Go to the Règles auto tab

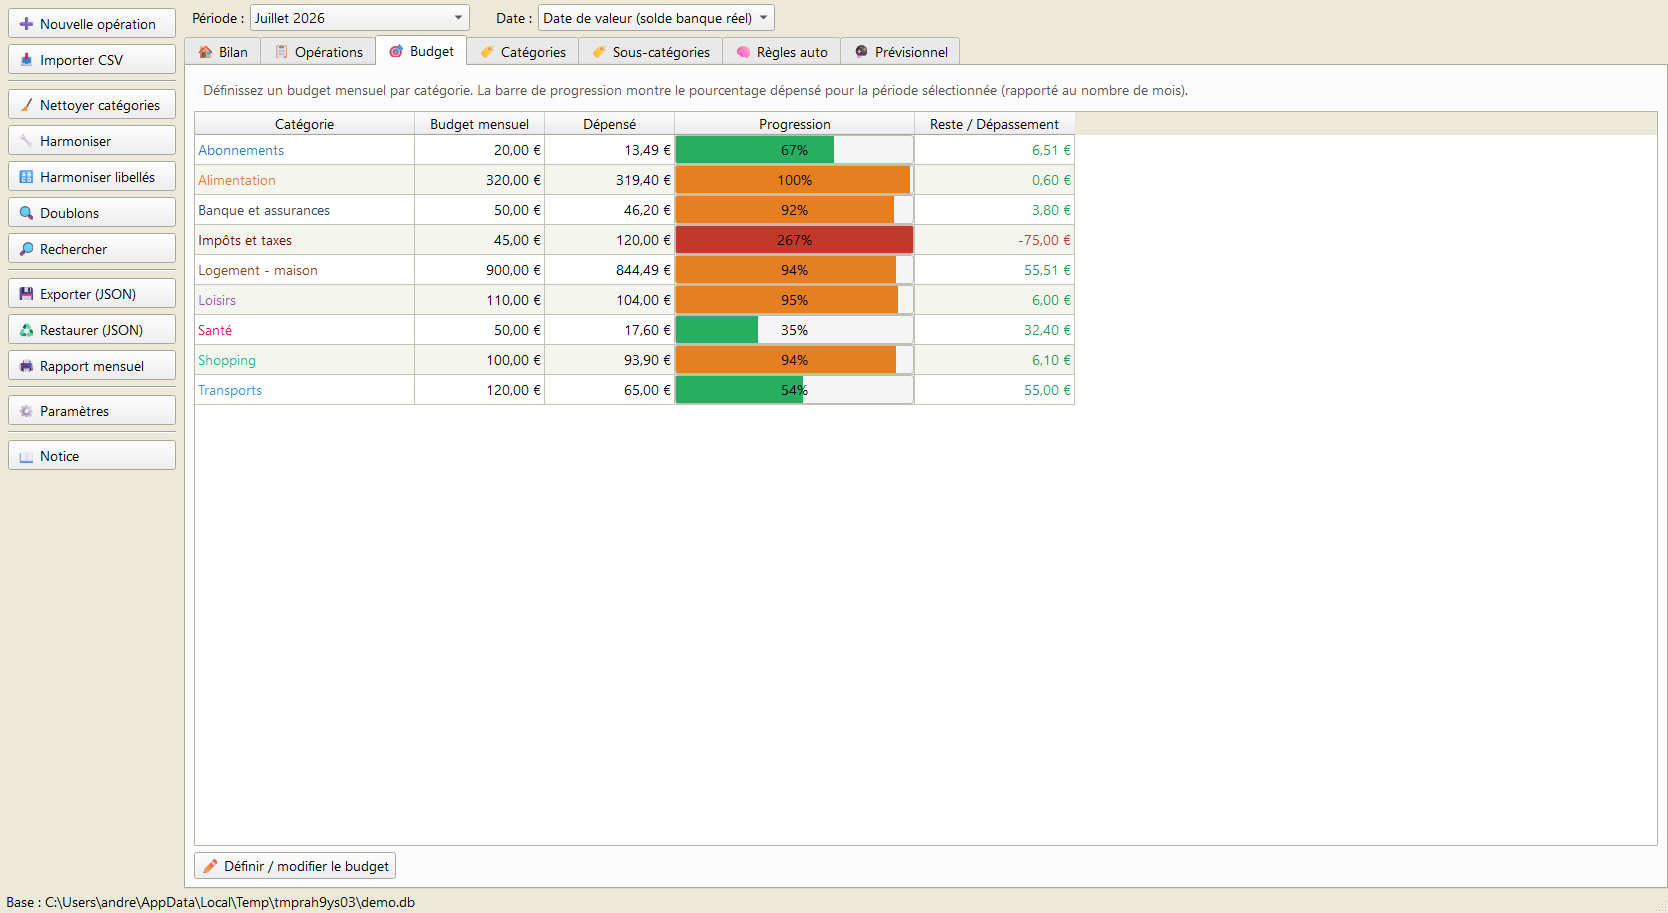coord(782,52)
